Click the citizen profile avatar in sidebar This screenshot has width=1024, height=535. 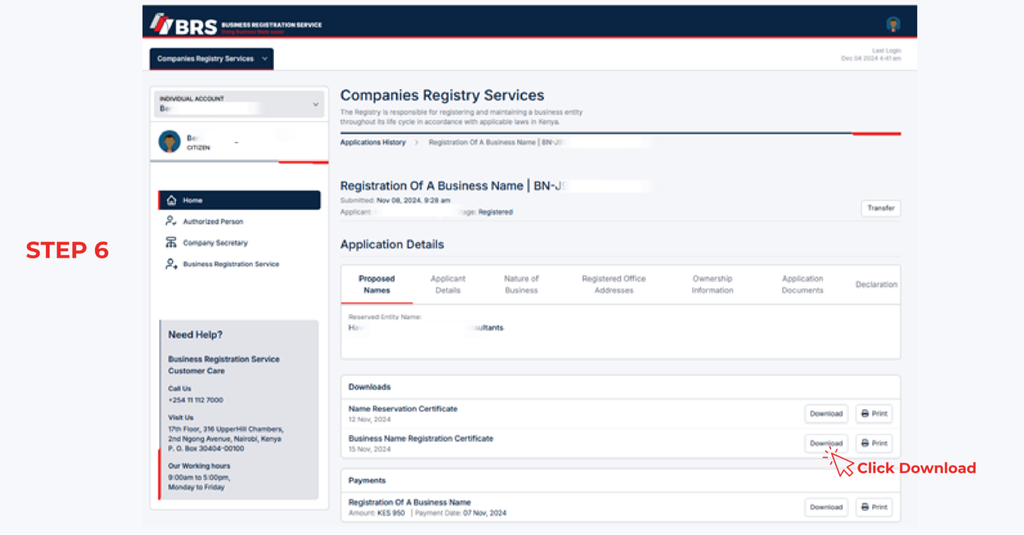pos(170,141)
